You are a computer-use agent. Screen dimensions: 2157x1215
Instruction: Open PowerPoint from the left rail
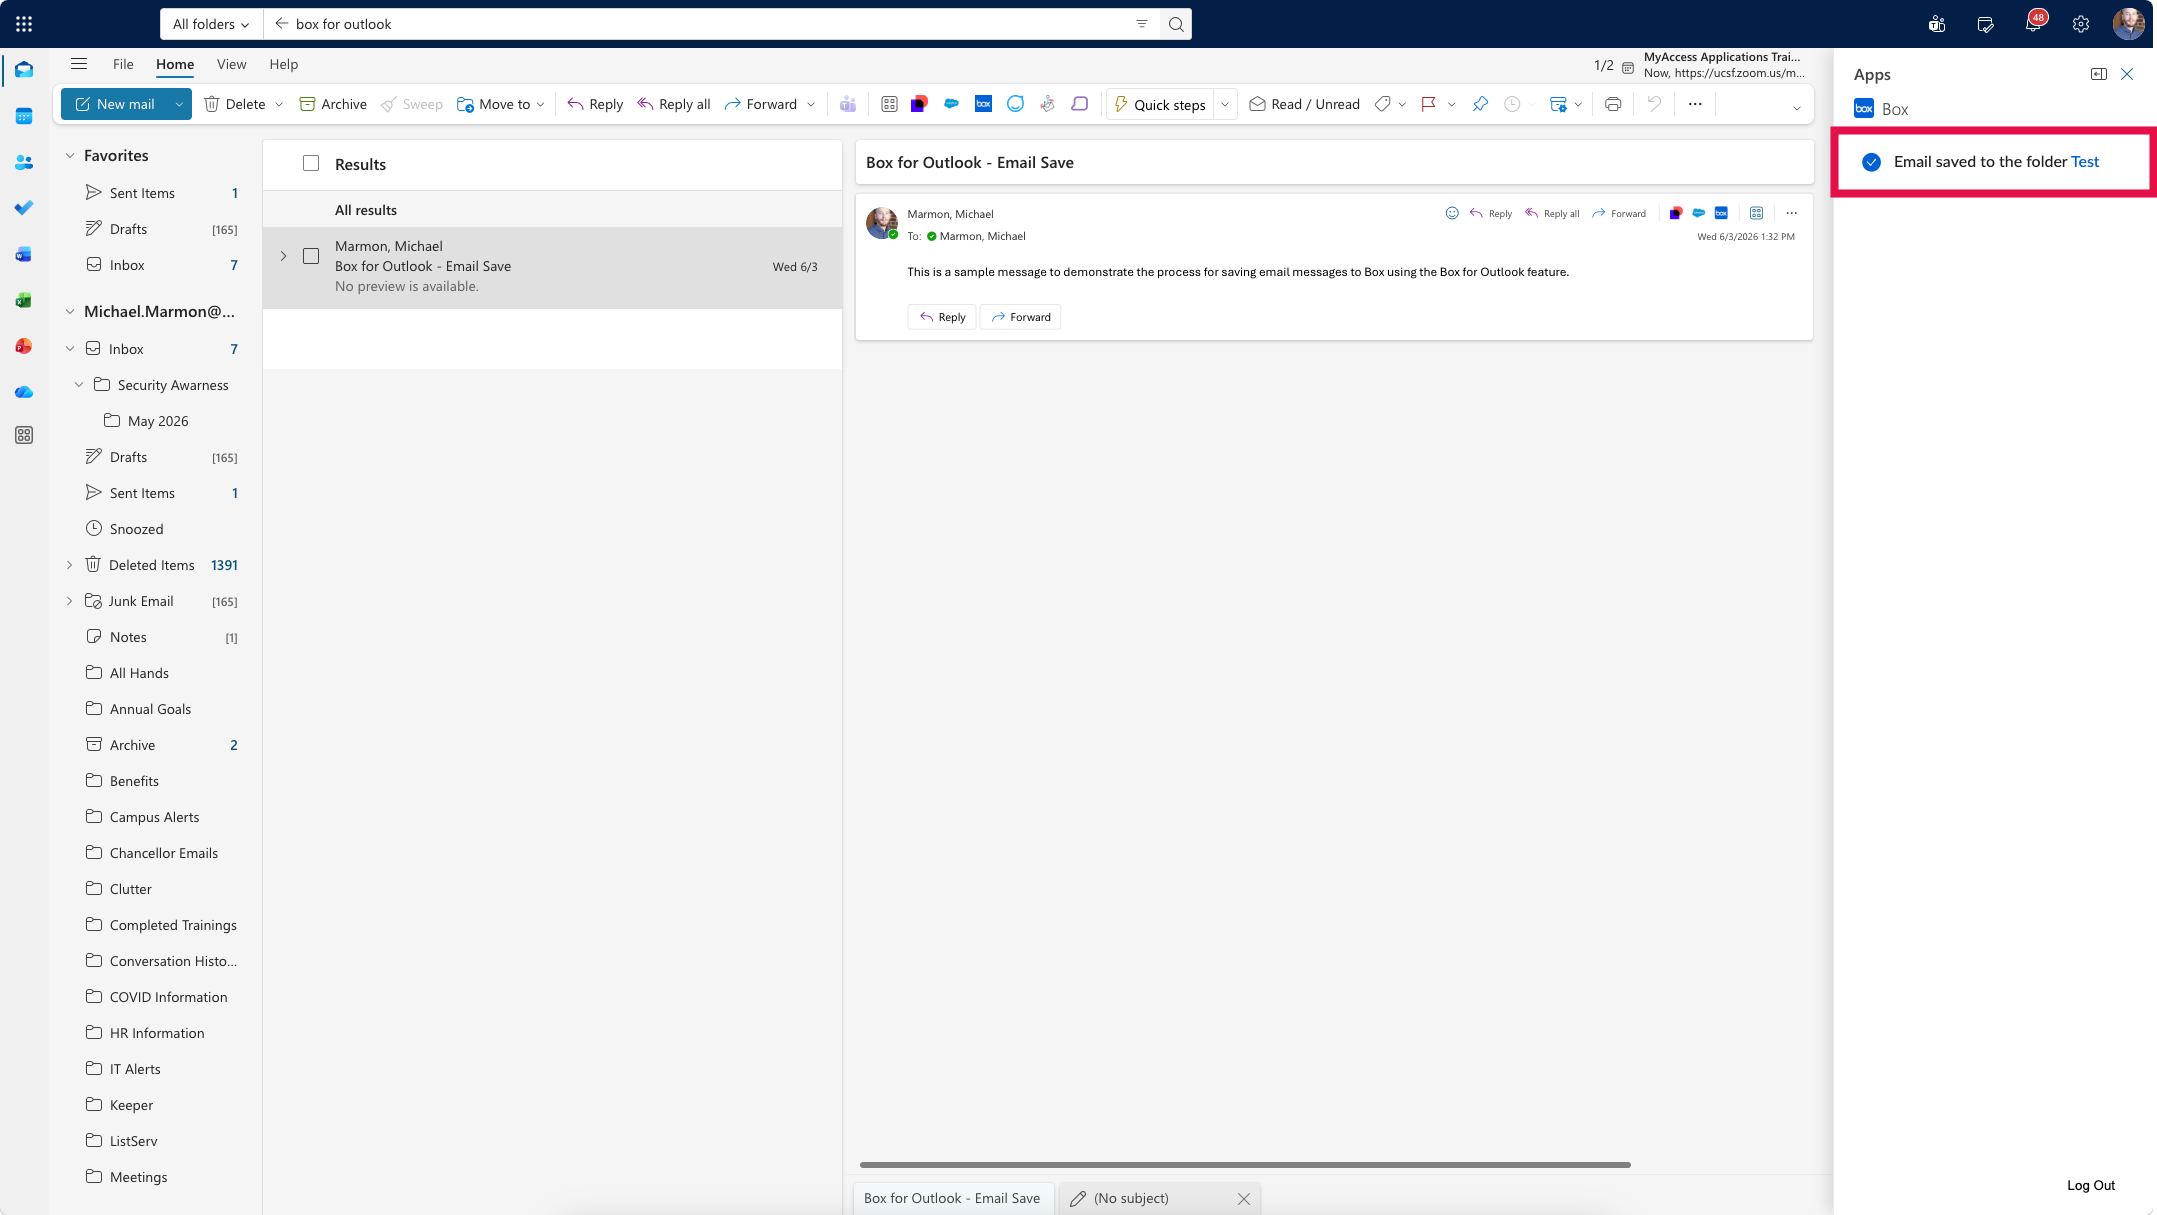(x=24, y=346)
